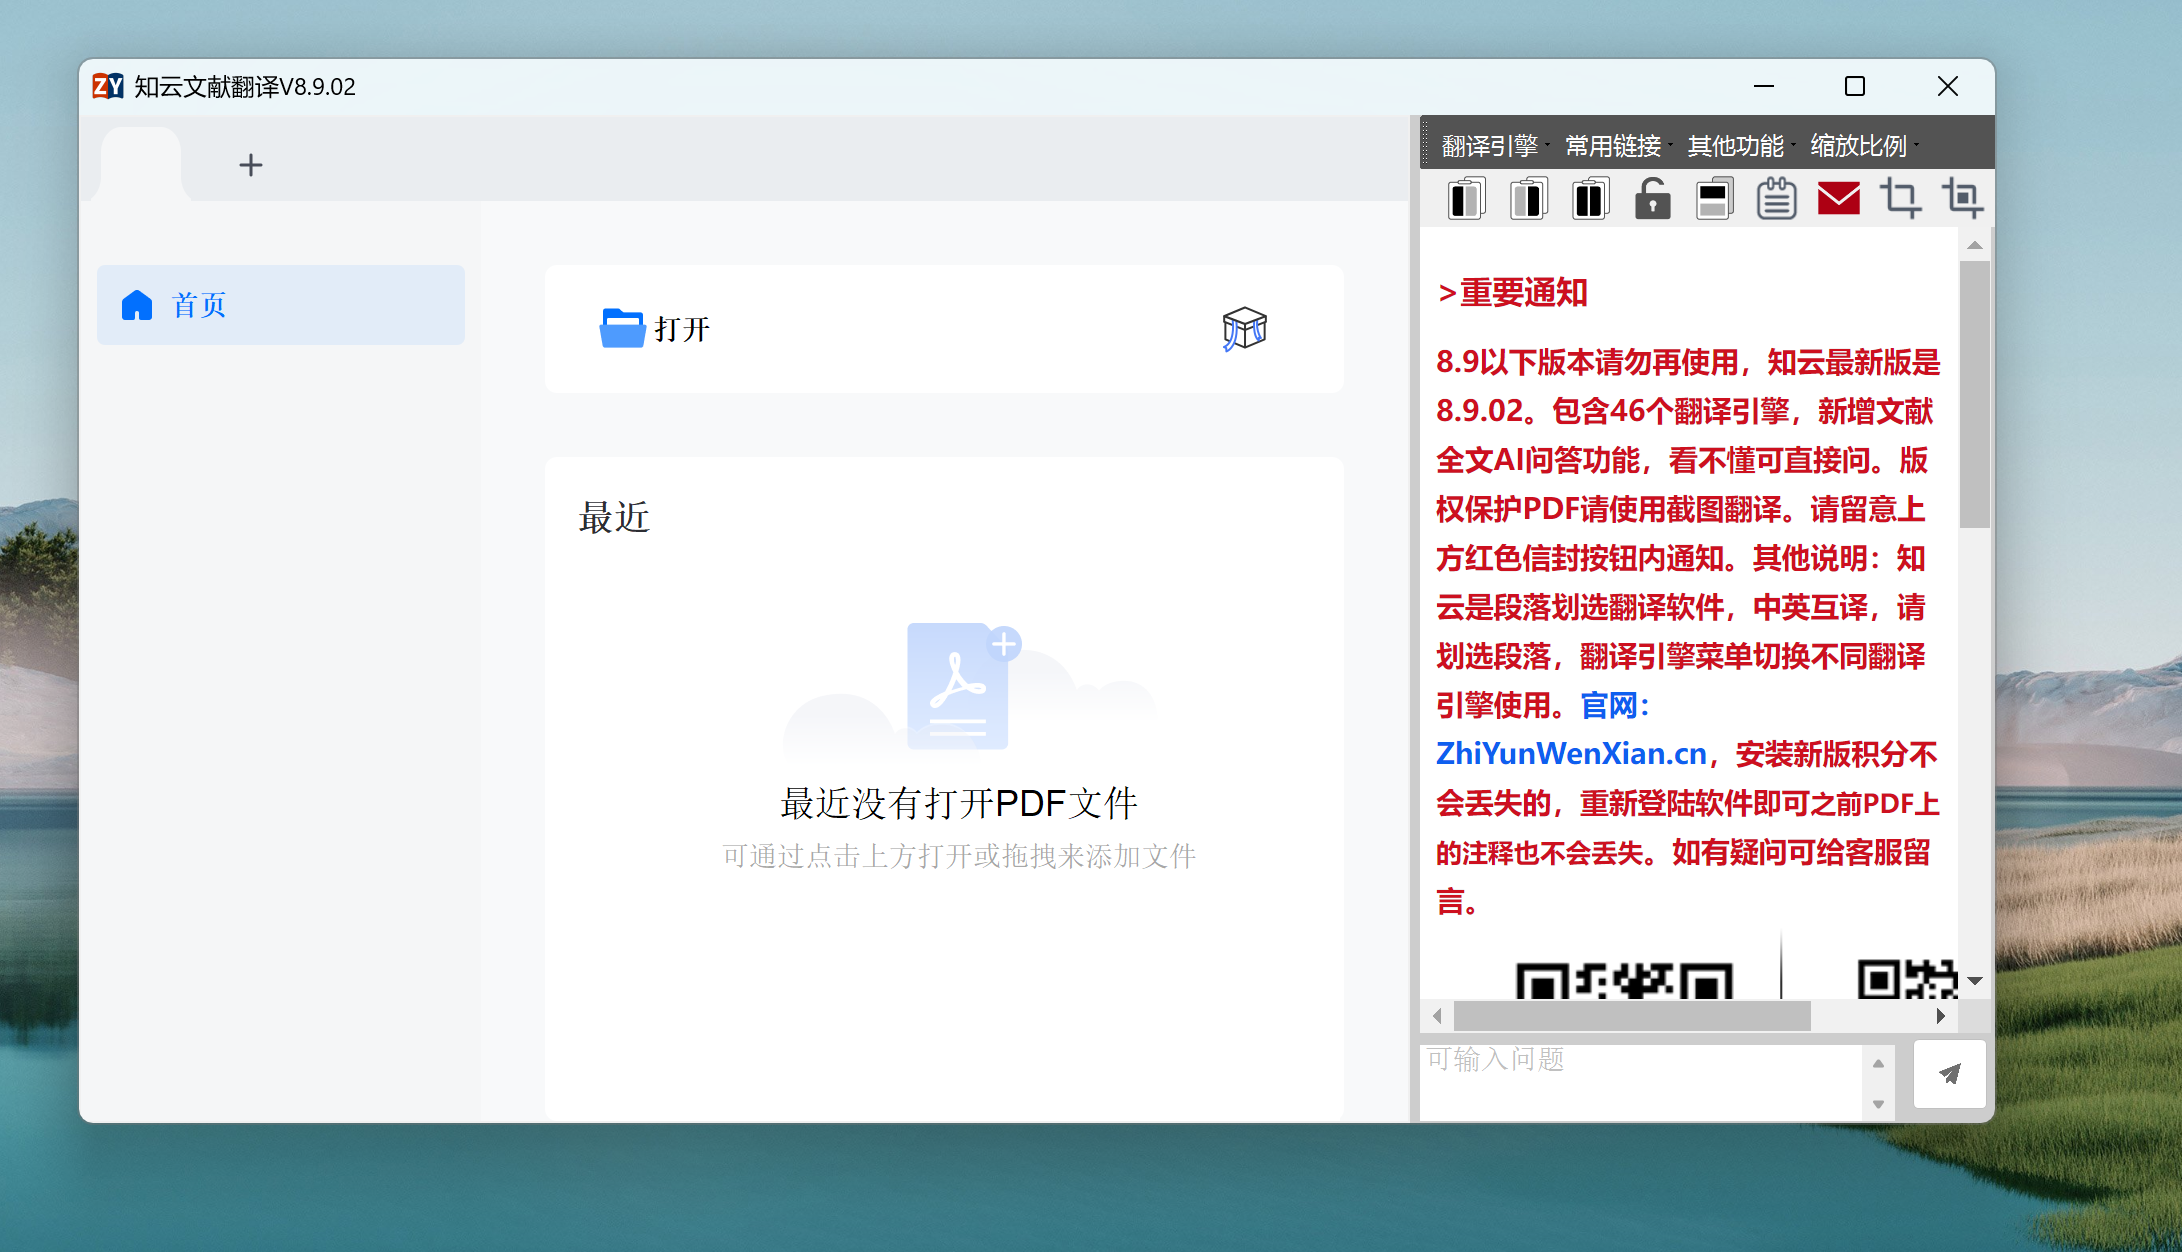Click the blue home icon in sidebar
Image resolution: width=2182 pixels, height=1252 pixels.
137,305
